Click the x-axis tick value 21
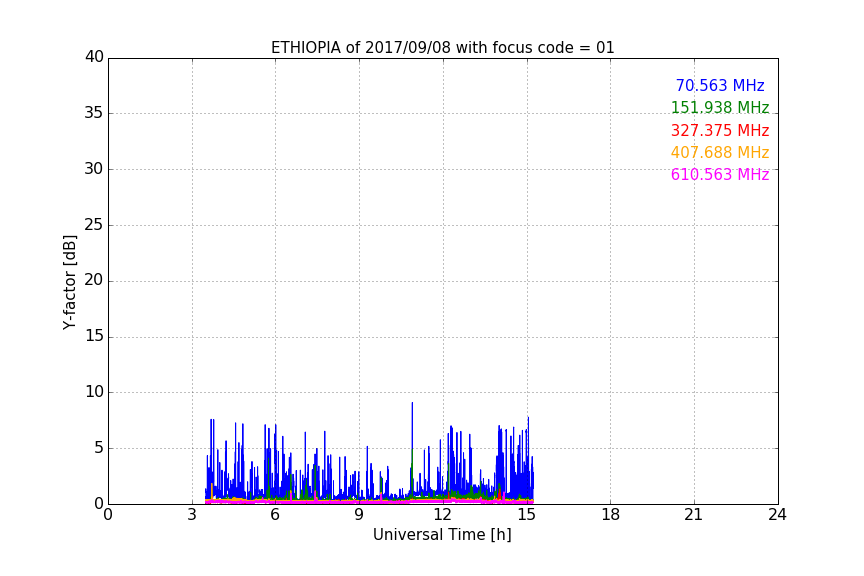 tap(694, 515)
